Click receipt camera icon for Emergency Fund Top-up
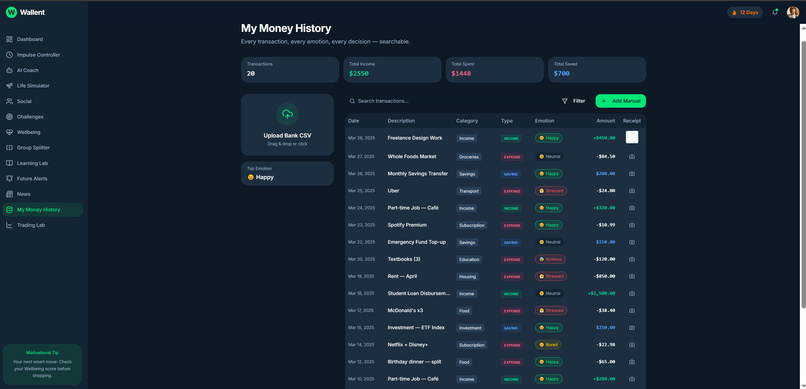The image size is (806, 389). [632, 242]
